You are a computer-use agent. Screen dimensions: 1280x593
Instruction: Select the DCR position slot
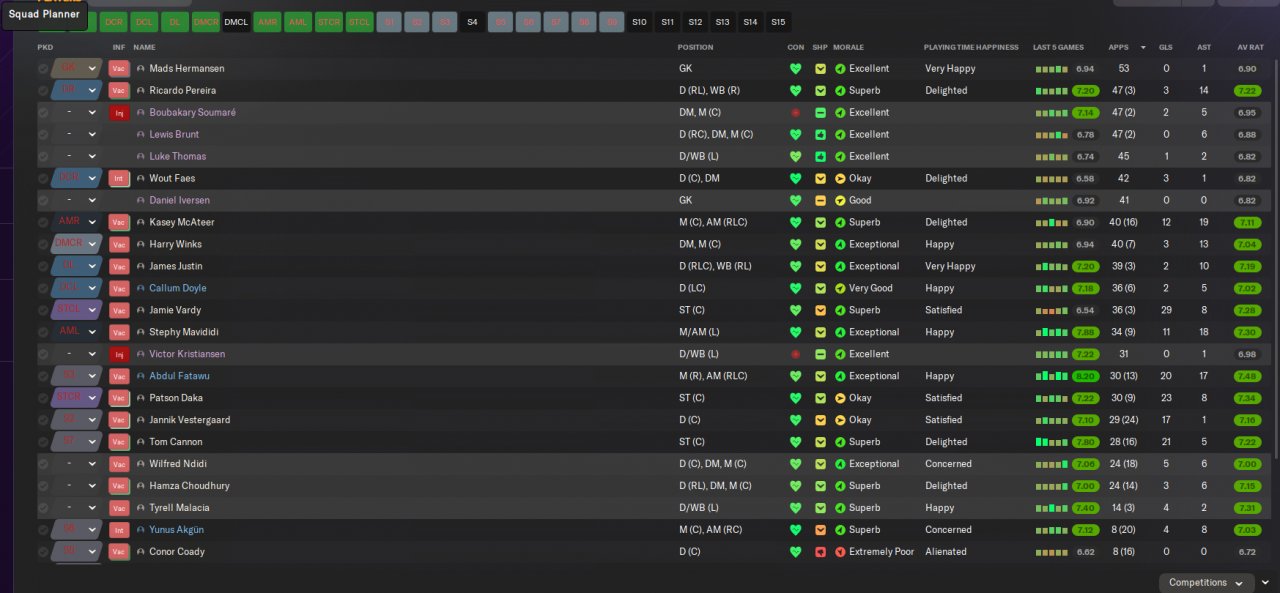(x=114, y=22)
